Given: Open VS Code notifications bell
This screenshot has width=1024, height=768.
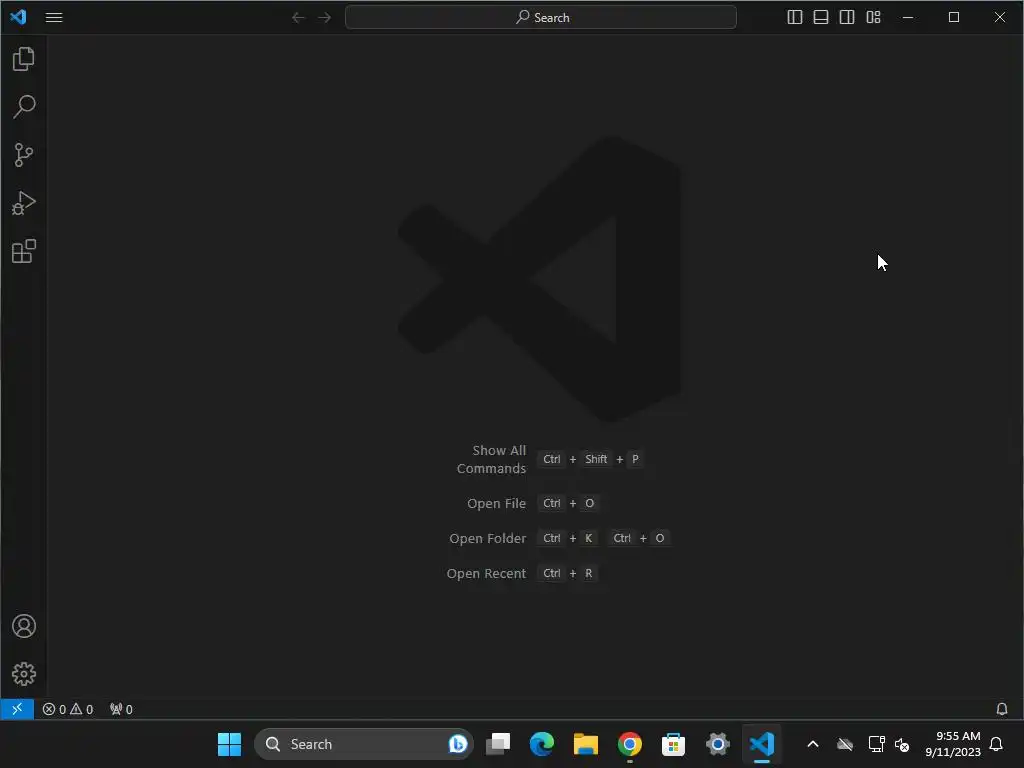Looking at the screenshot, I should (1002, 709).
